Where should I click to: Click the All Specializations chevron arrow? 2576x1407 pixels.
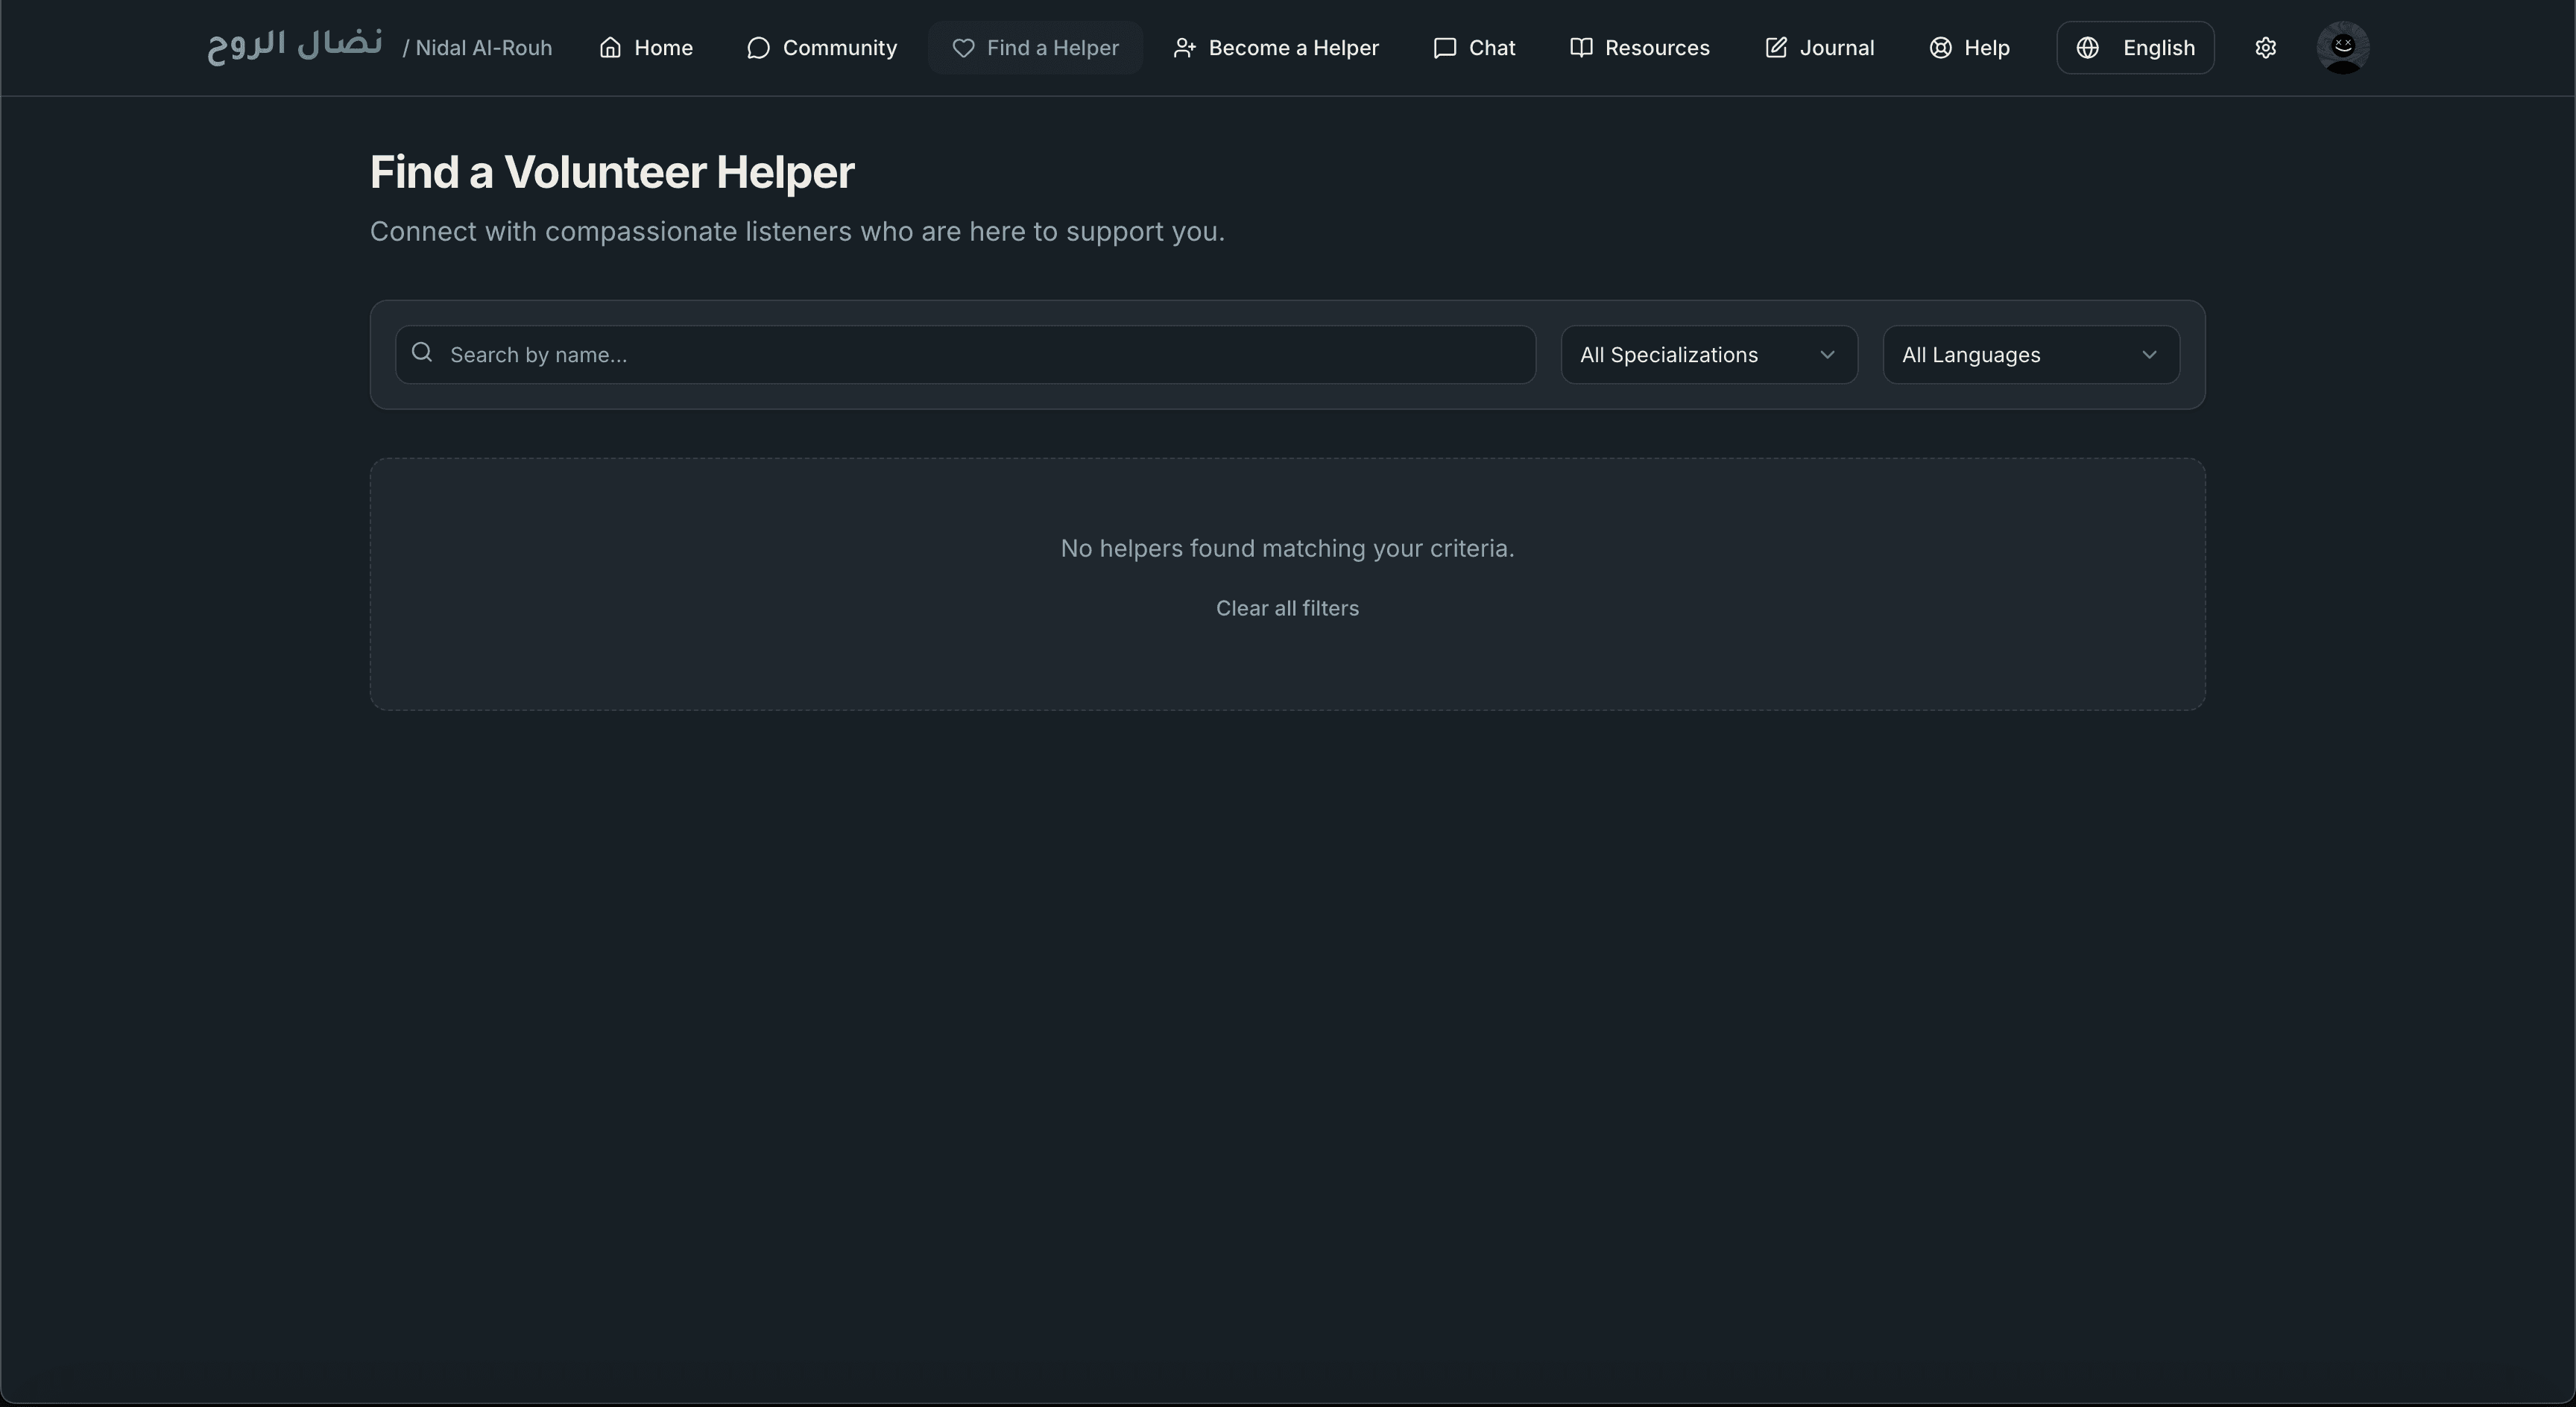pos(1827,354)
